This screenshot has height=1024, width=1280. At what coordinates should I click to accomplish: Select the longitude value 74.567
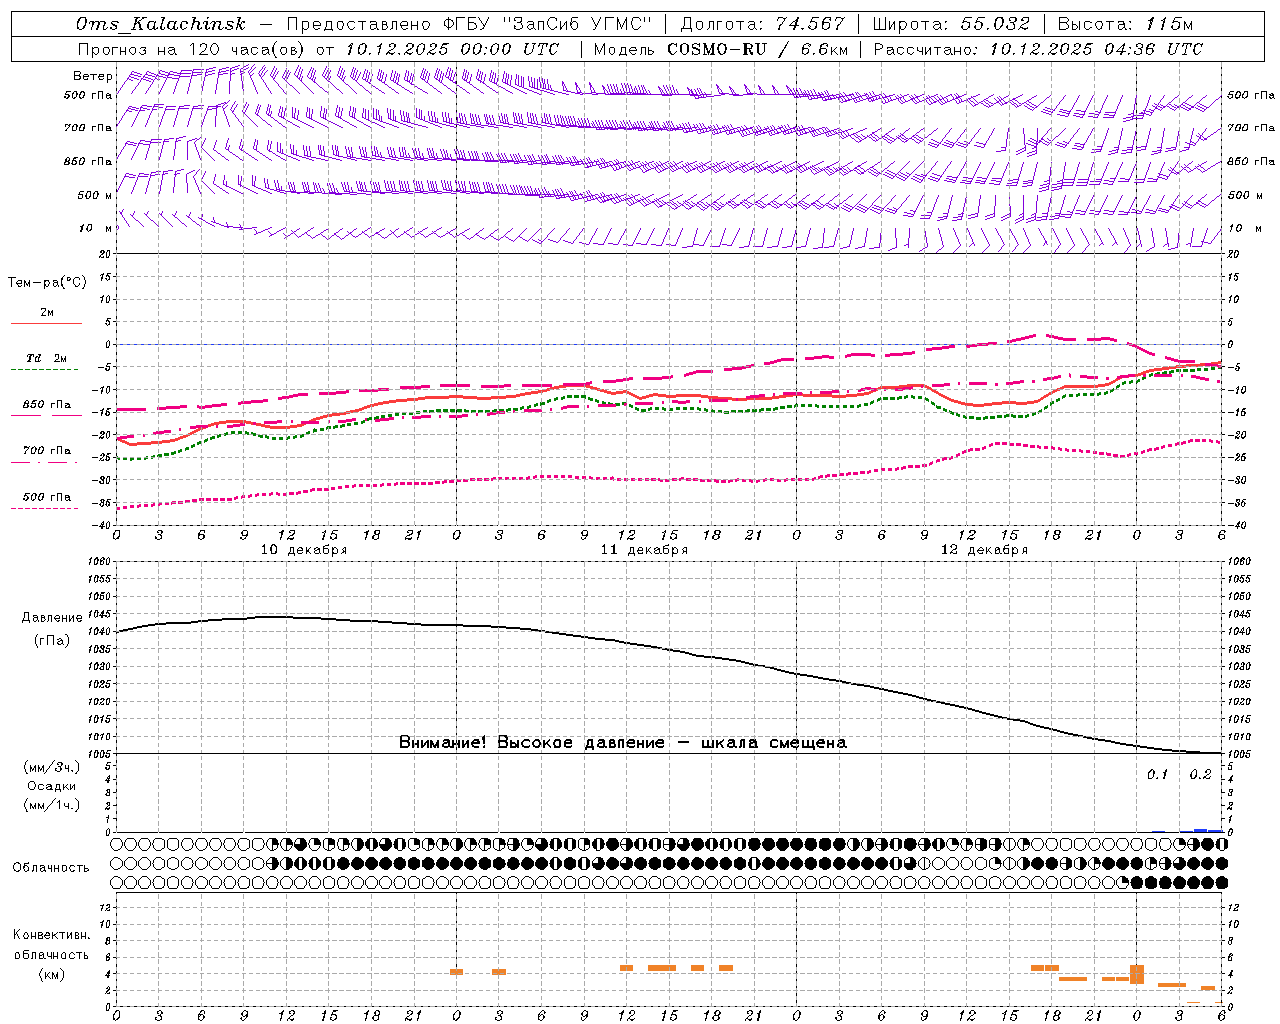point(810,24)
